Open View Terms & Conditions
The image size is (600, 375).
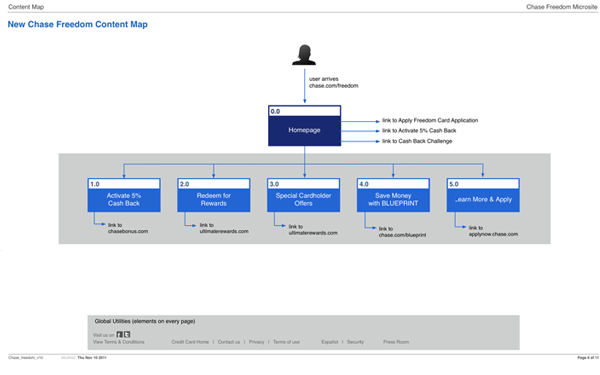119,342
